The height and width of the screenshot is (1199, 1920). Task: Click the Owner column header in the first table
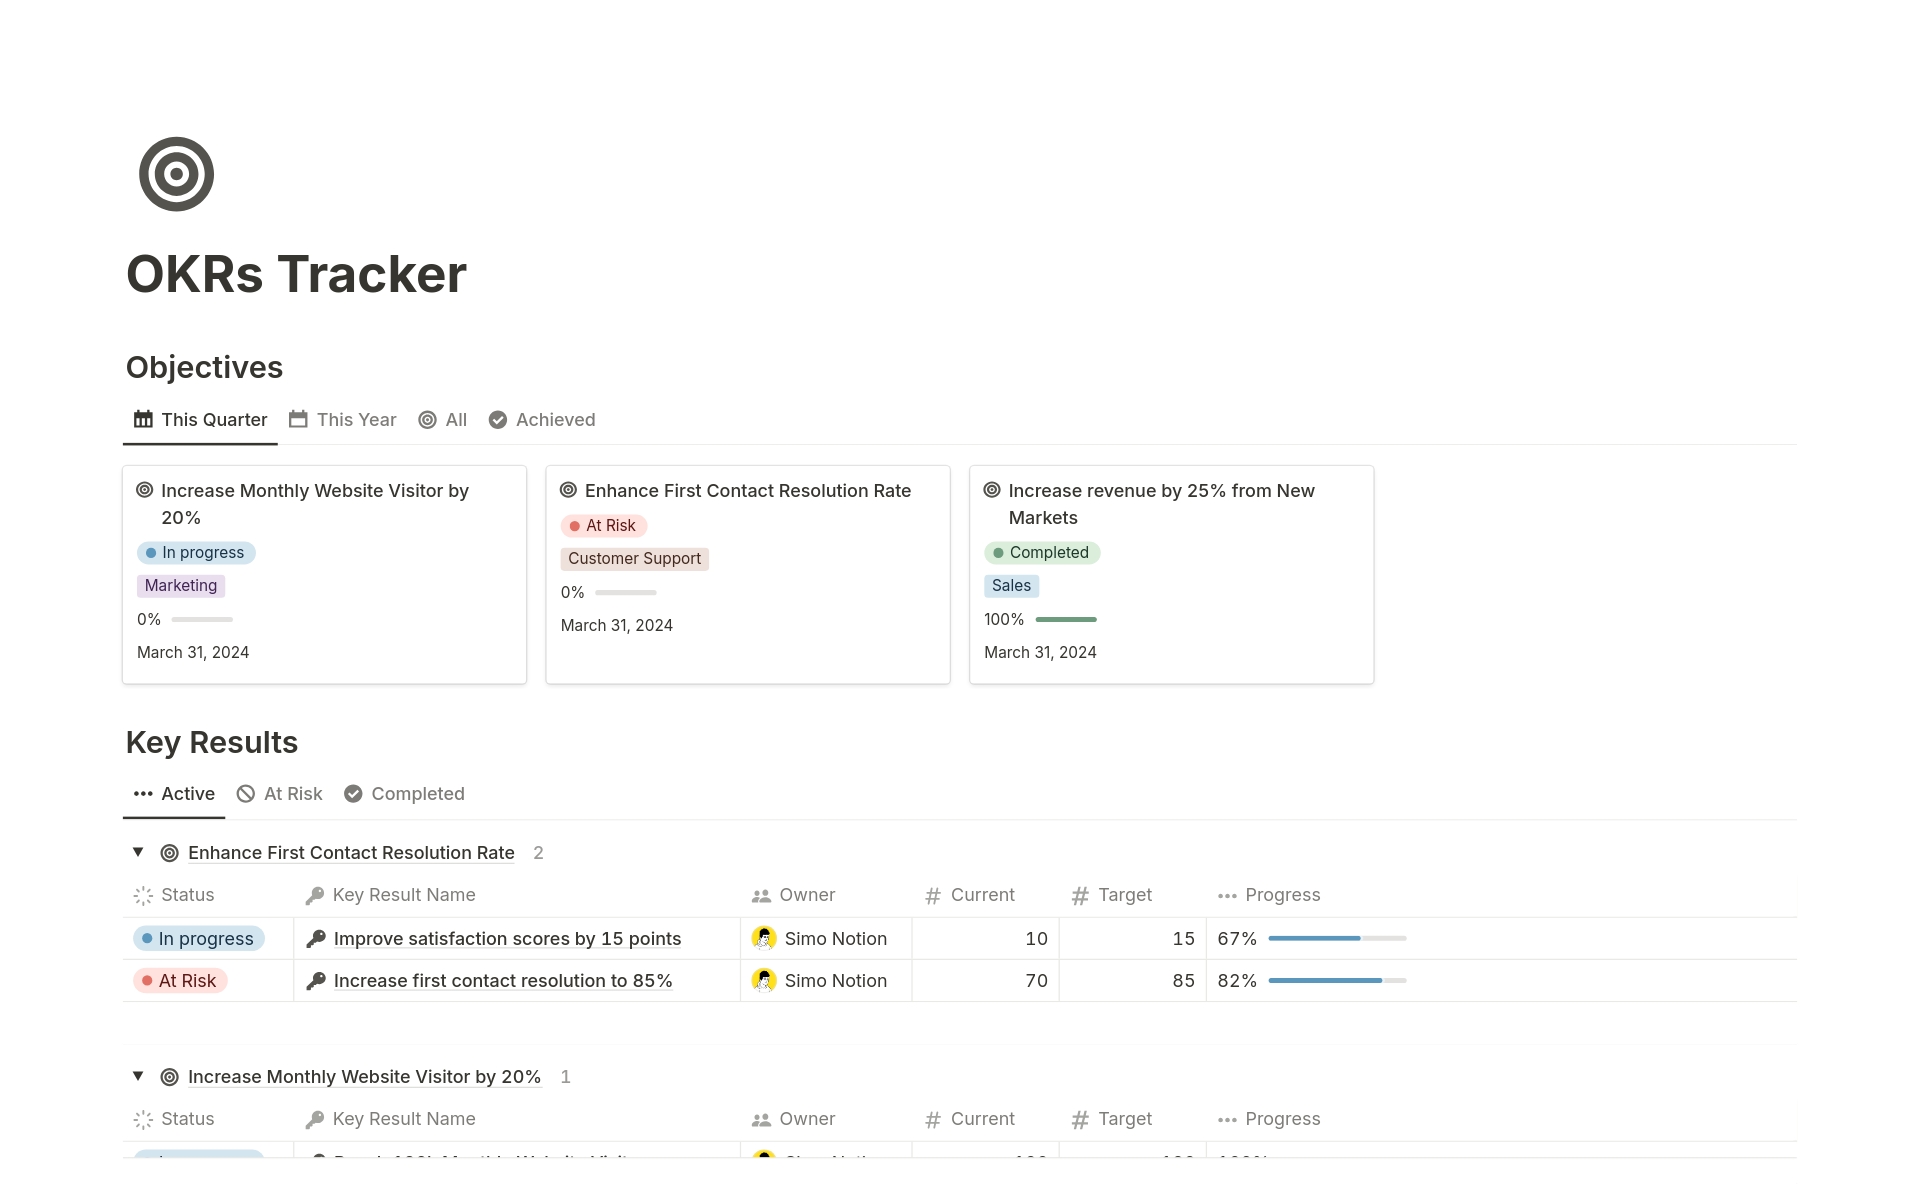point(806,895)
